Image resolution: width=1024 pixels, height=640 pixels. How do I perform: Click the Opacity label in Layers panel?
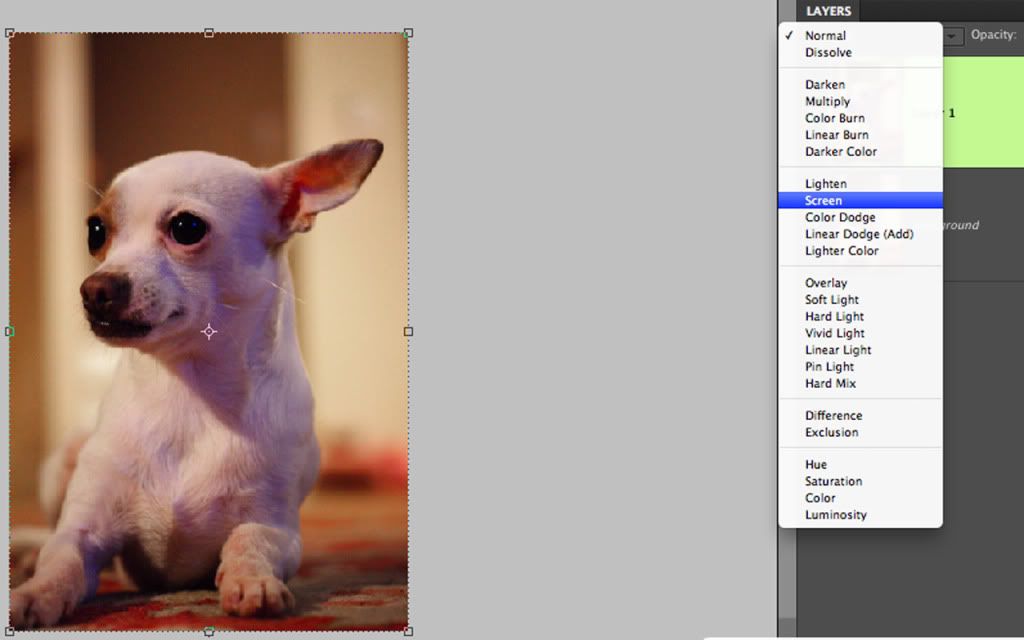[993, 35]
